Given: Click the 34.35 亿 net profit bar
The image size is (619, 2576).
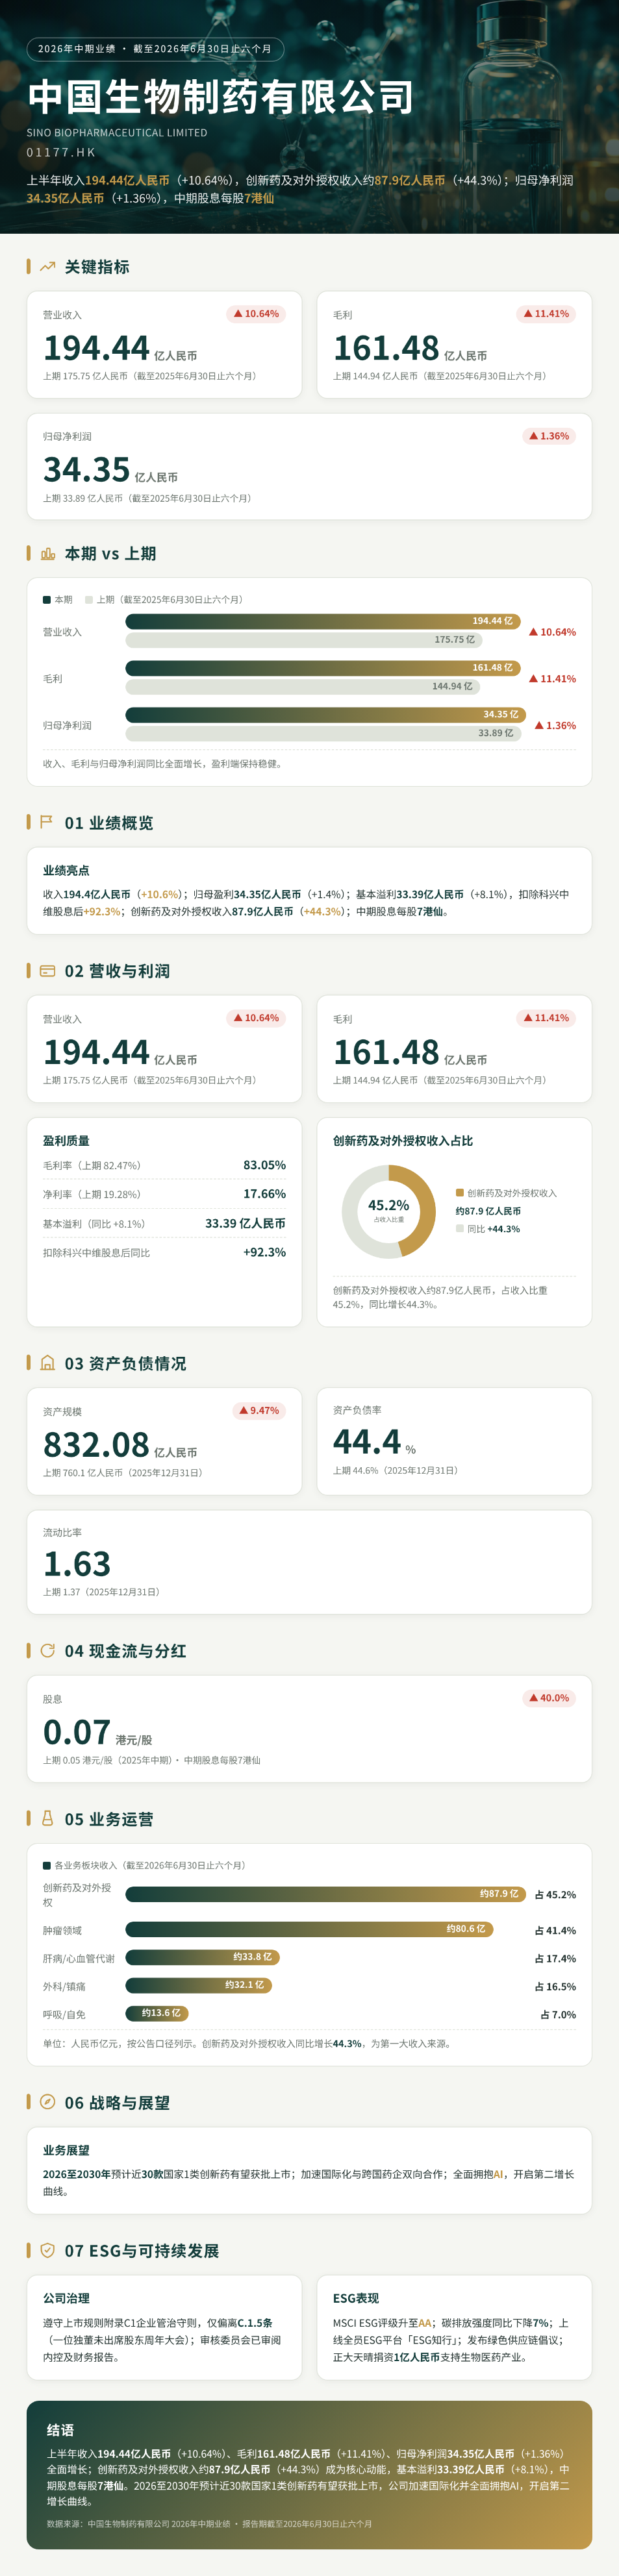Looking at the screenshot, I should 325,715.
